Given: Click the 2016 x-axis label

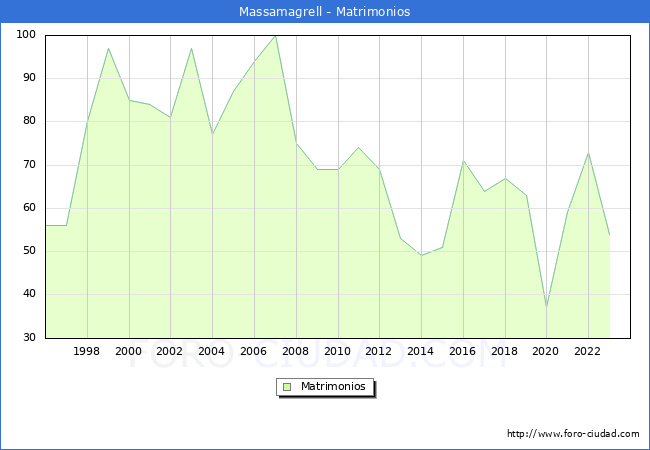Looking at the screenshot, I should coord(463,351).
